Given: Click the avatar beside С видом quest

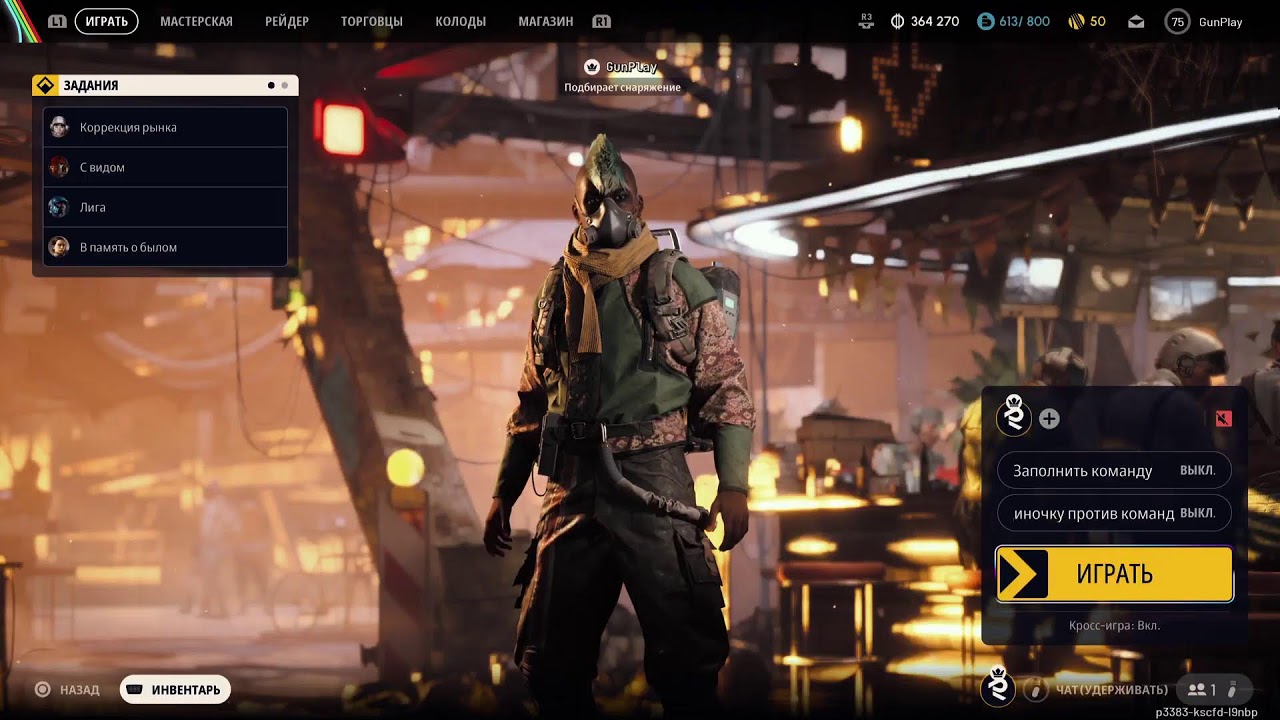Looking at the screenshot, I should [60, 167].
